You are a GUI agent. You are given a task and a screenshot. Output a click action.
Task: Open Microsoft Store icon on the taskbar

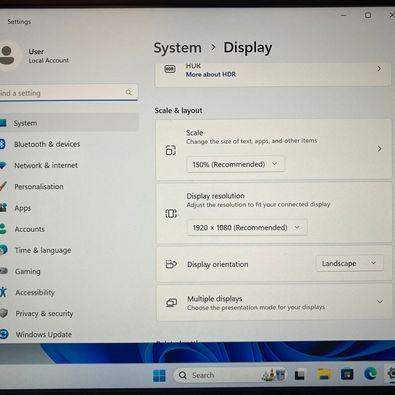347,374
